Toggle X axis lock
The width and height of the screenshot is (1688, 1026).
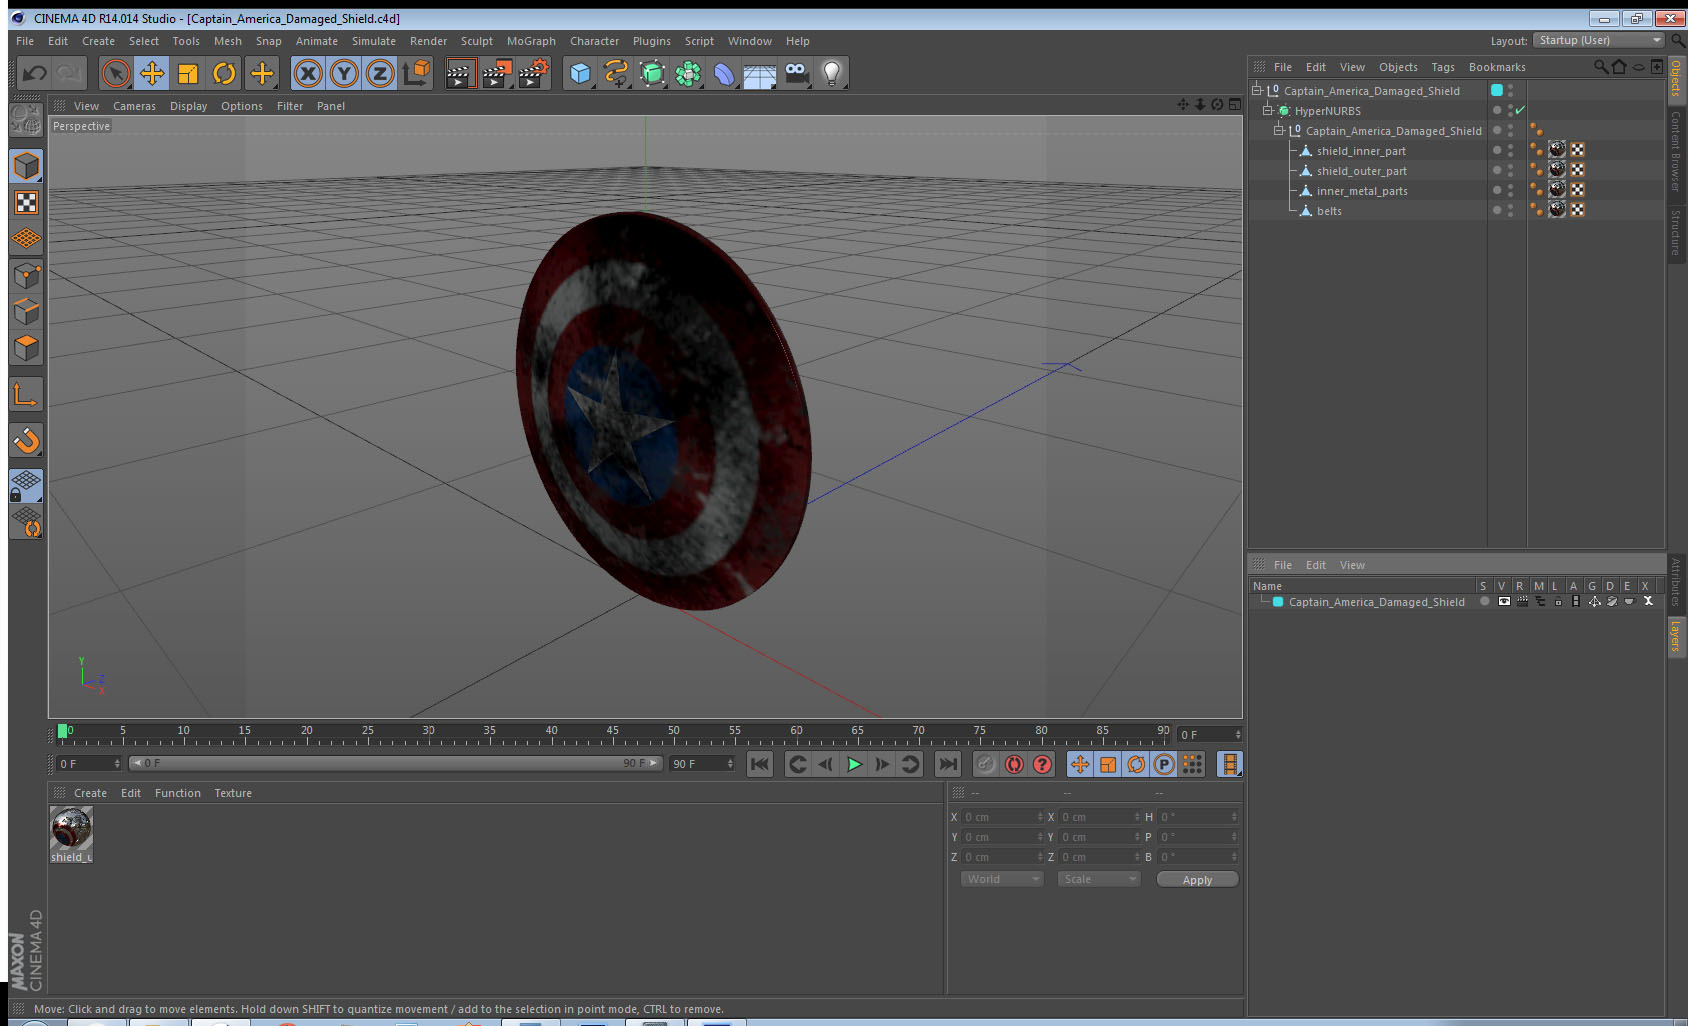(308, 73)
